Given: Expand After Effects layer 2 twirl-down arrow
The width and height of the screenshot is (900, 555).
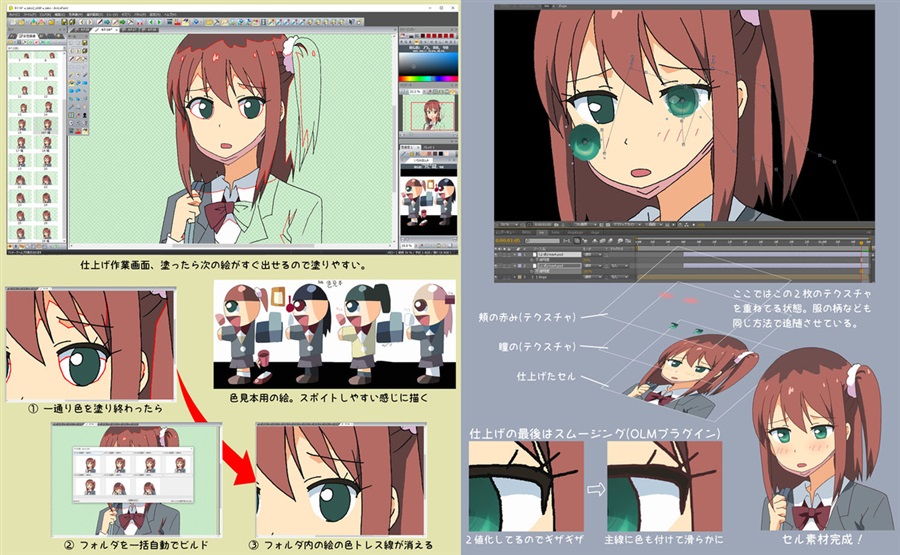Looking at the screenshot, I should coord(515,266).
